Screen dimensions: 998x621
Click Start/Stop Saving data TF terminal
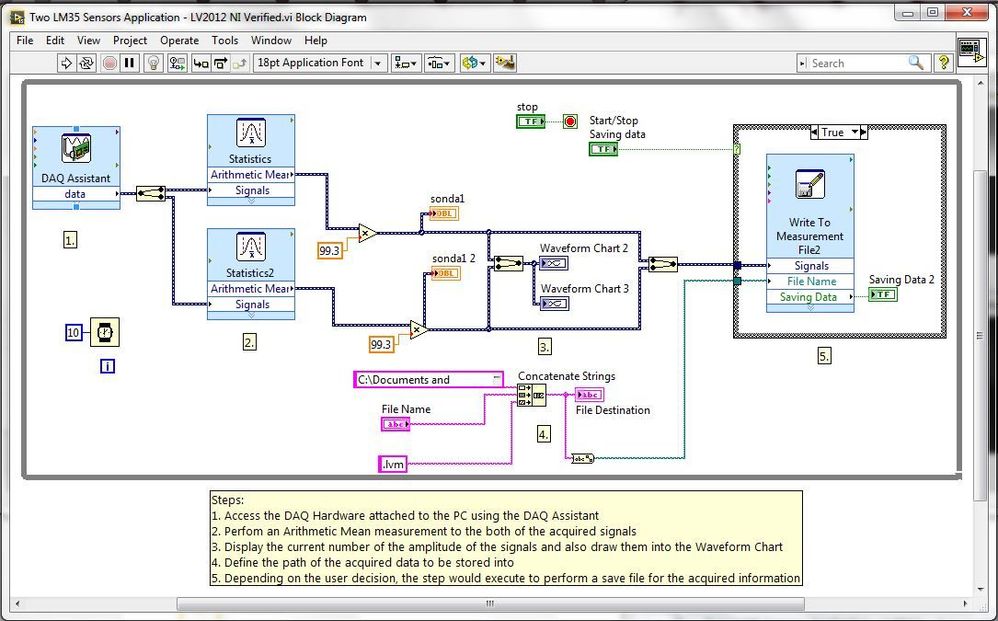603,149
